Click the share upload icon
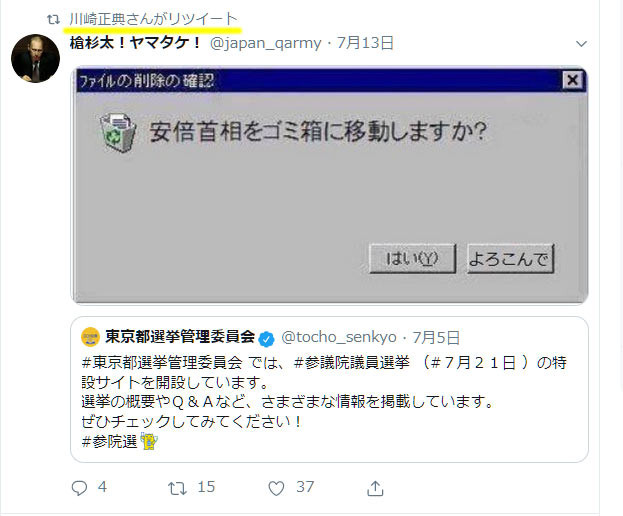 375,488
